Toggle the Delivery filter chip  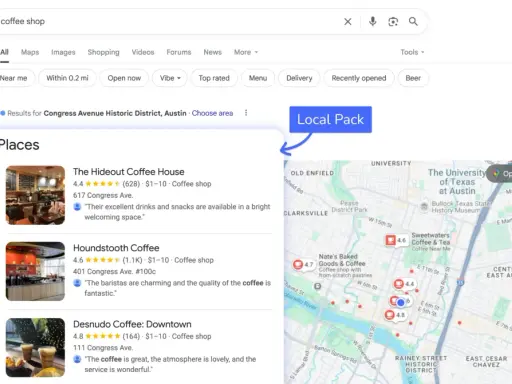(x=299, y=78)
